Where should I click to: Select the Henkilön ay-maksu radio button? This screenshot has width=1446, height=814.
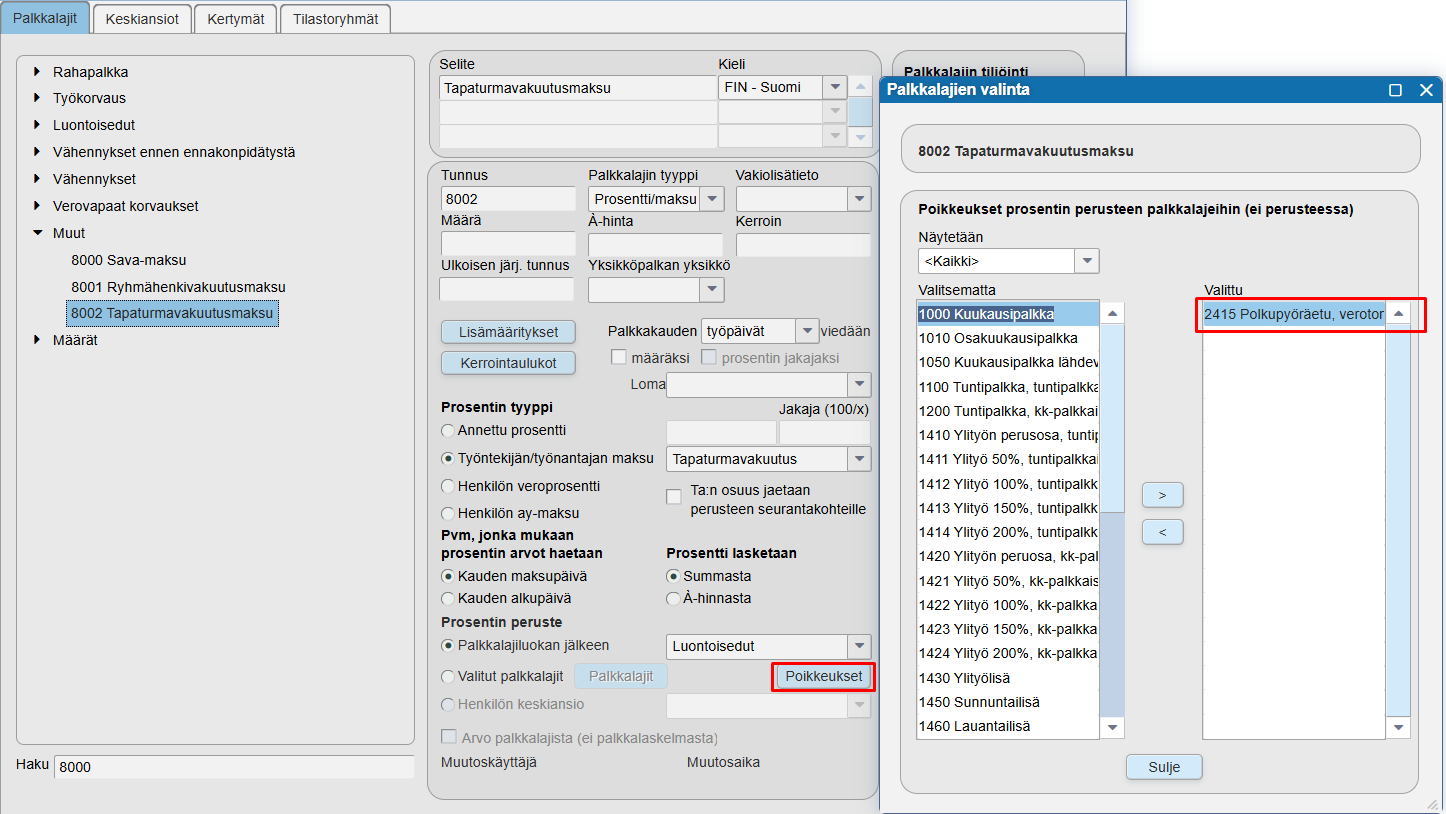(x=448, y=513)
